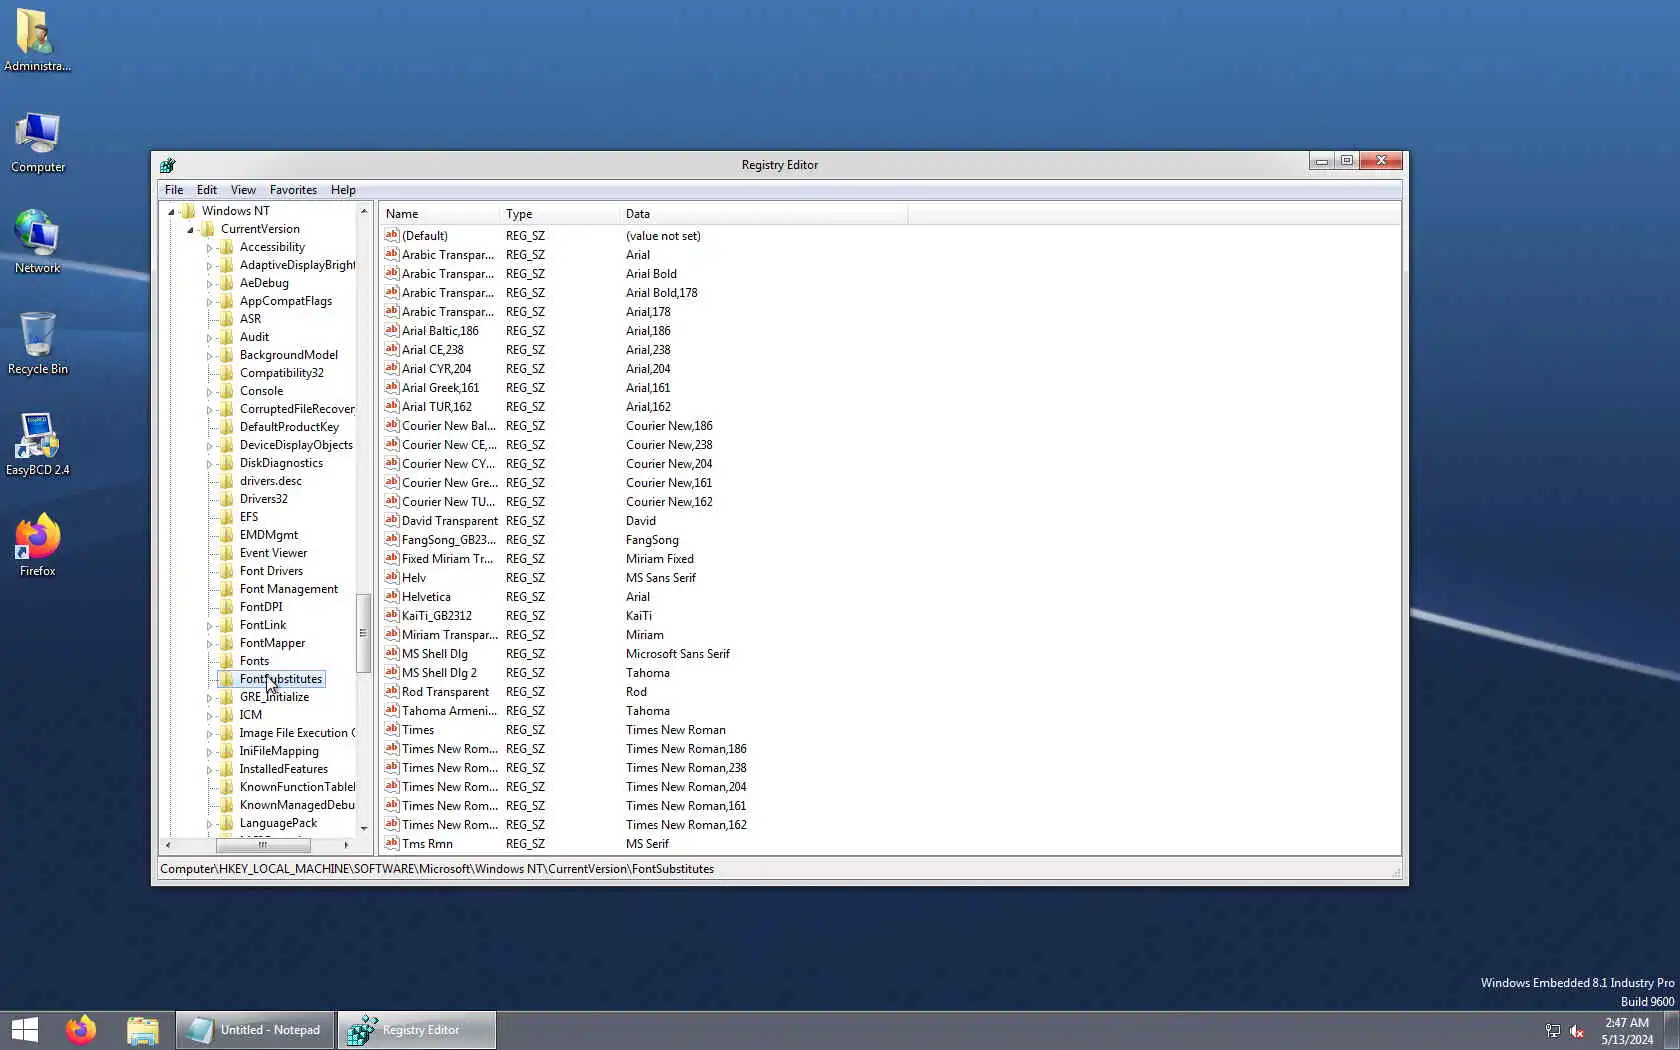Select the Event Viewer key
Viewport: 1680px width, 1050px height.
pyautogui.click(x=273, y=553)
